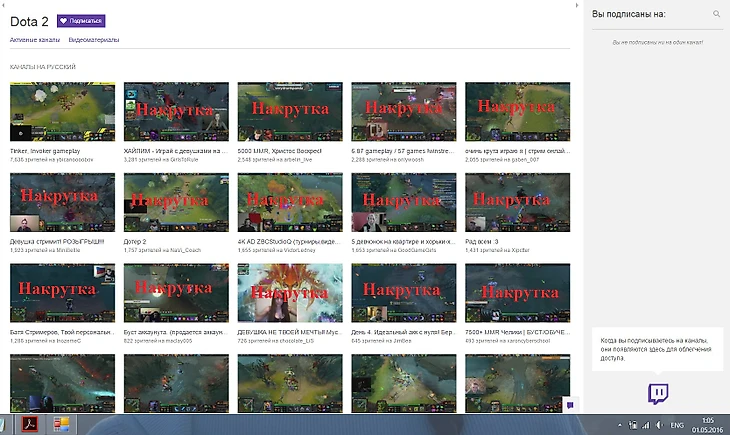Open the purple chat icon near the sidebar

point(570,404)
